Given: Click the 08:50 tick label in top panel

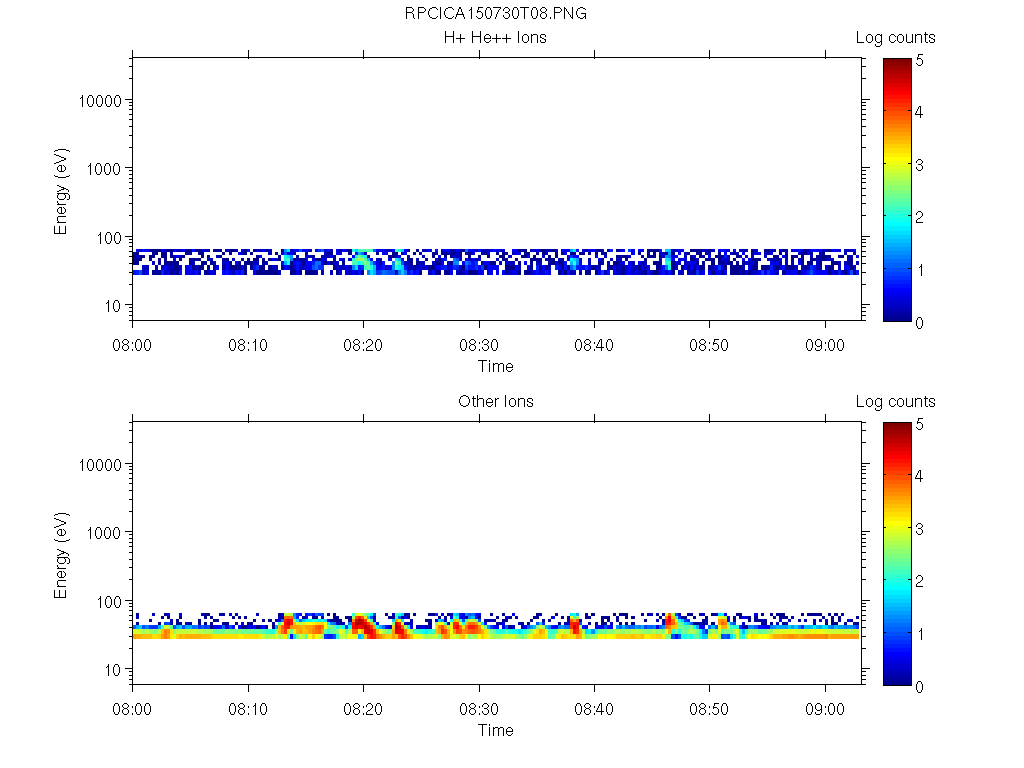Looking at the screenshot, I should 709,345.
